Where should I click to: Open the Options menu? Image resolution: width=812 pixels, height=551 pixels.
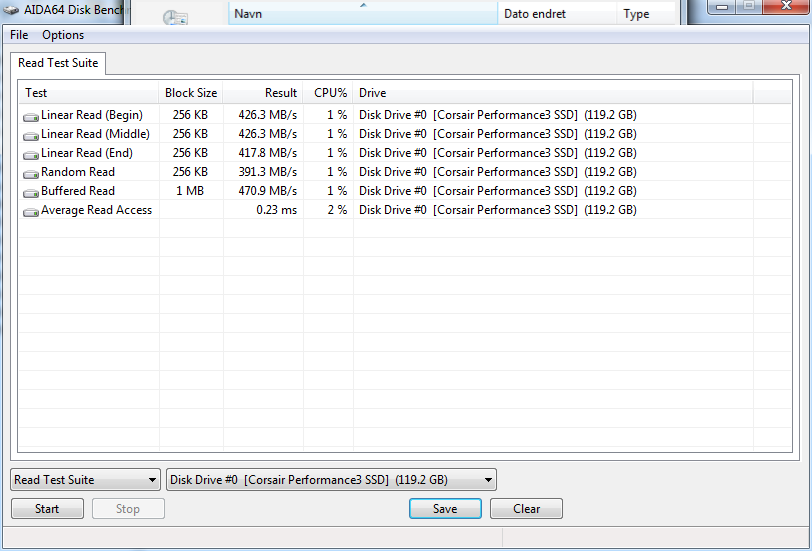(x=63, y=35)
